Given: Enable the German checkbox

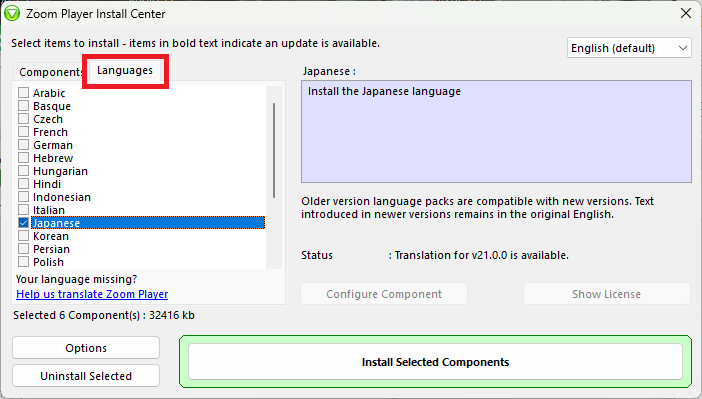Looking at the screenshot, I should click(x=23, y=145).
